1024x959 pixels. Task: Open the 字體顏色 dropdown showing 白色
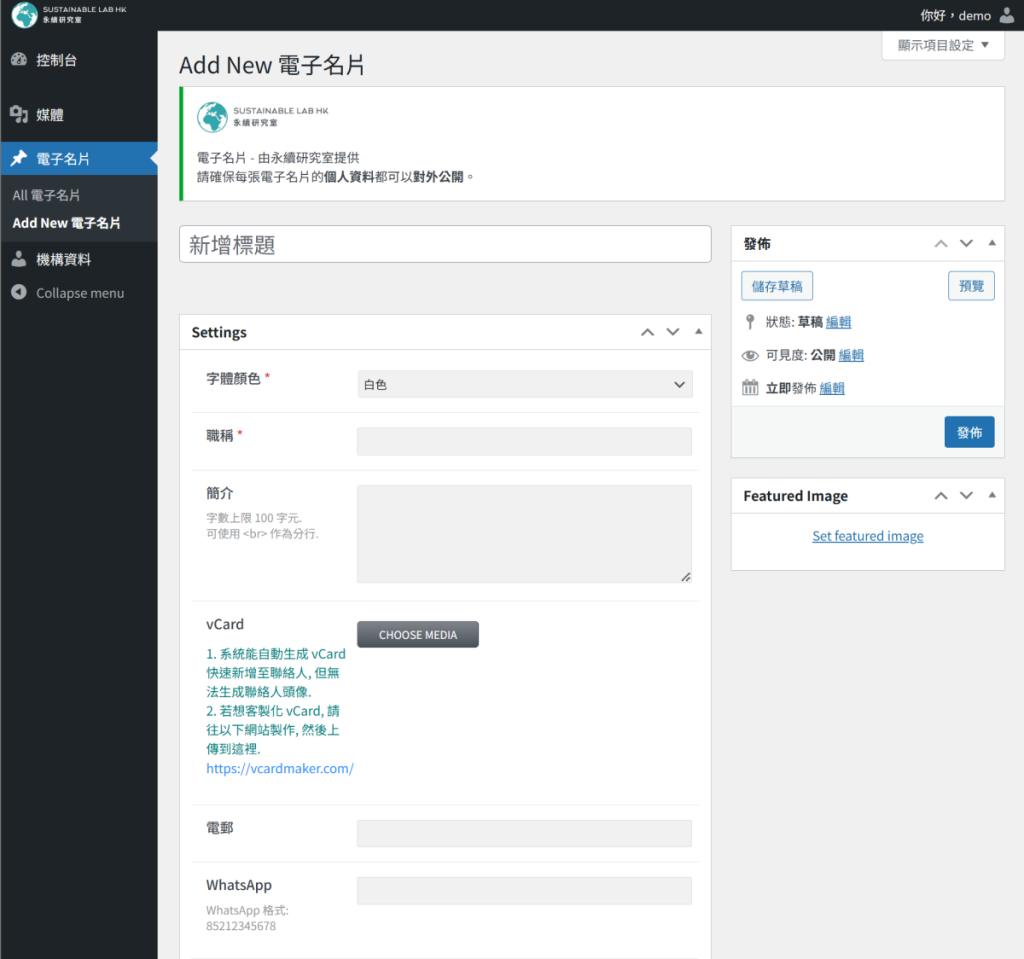(x=524, y=384)
